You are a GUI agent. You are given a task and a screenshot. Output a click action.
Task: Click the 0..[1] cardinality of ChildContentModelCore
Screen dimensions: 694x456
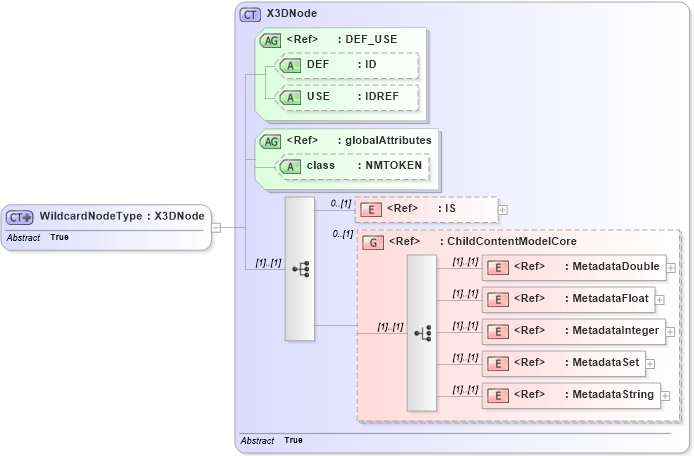[x=343, y=234]
